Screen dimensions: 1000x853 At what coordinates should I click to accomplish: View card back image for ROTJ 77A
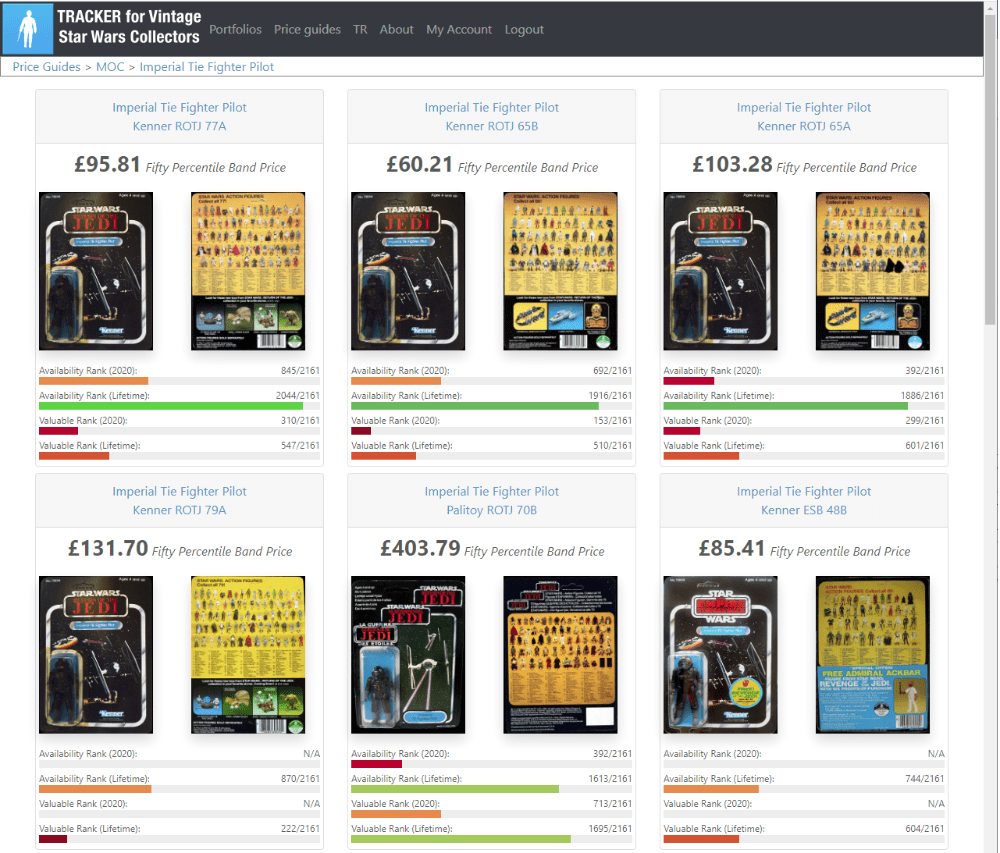248,271
